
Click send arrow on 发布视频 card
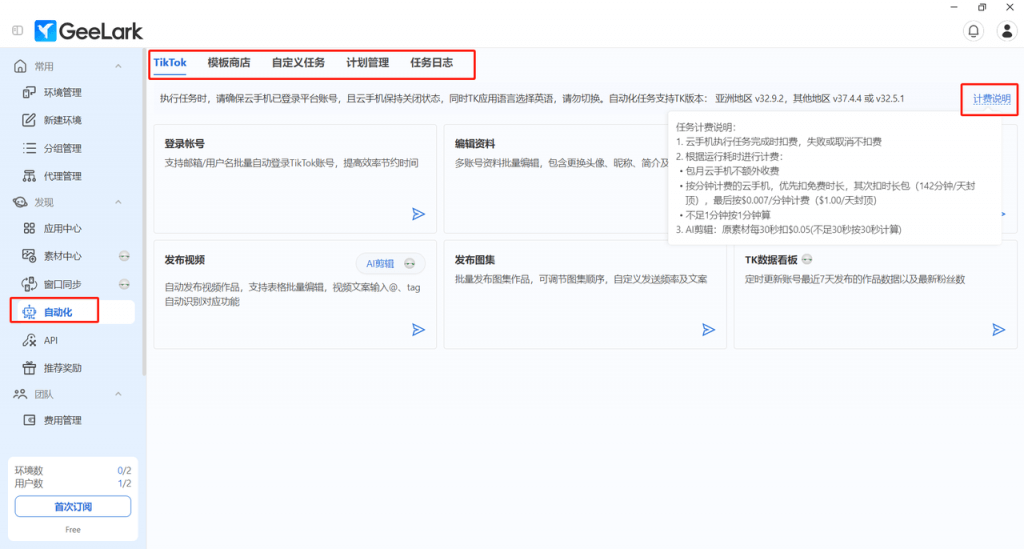tap(418, 329)
